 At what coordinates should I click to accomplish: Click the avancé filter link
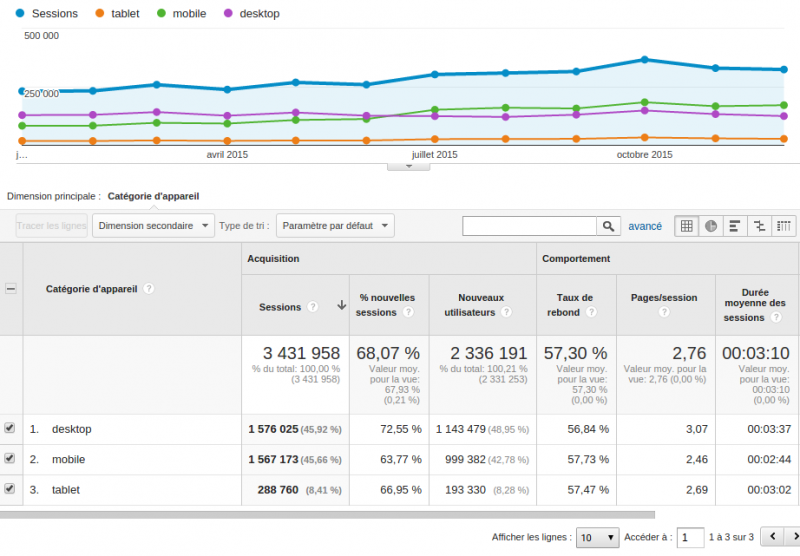[645, 226]
